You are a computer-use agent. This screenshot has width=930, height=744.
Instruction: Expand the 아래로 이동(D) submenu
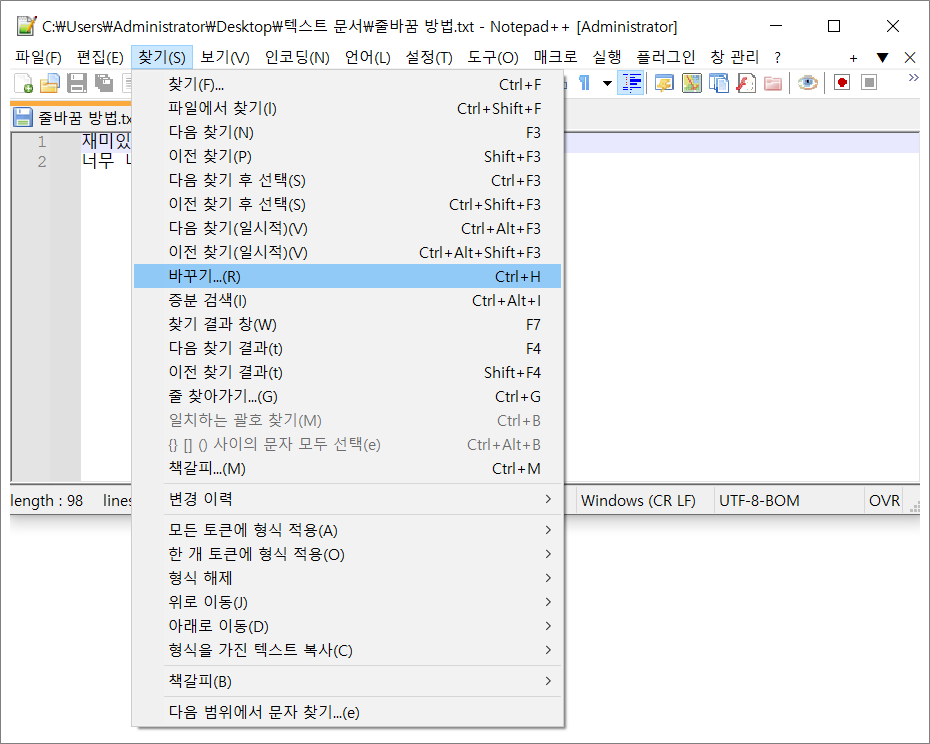pyautogui.click(x=348, y=626)
